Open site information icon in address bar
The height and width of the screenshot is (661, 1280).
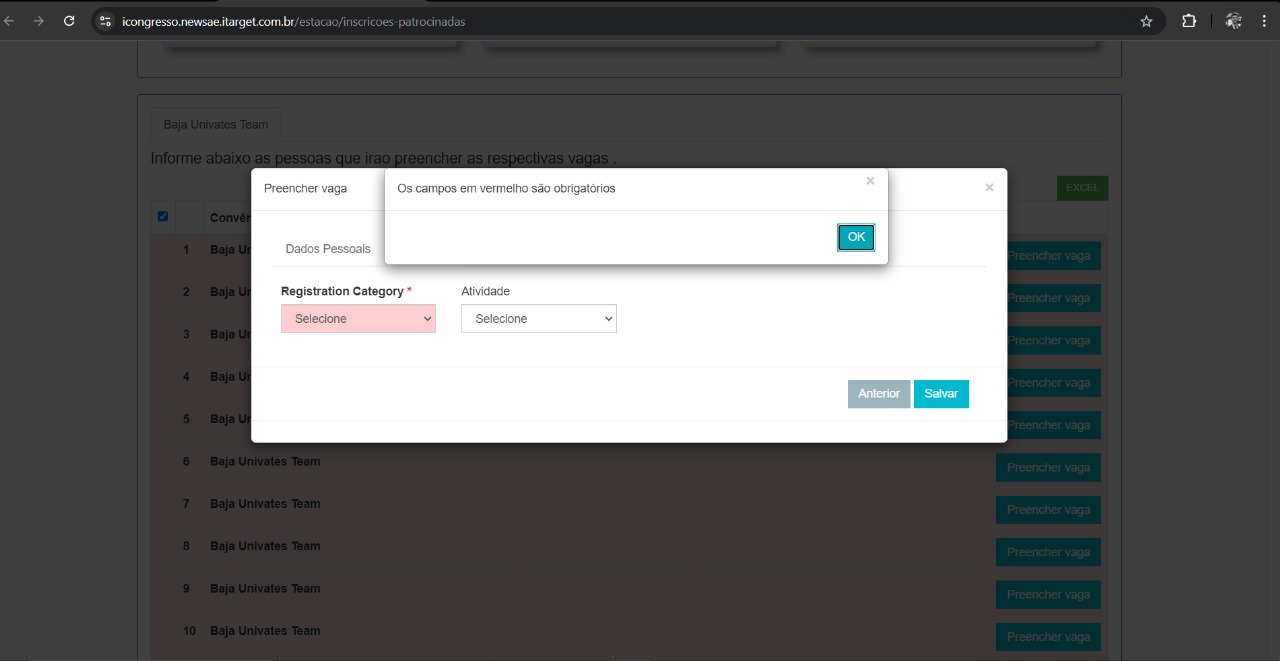106,21
